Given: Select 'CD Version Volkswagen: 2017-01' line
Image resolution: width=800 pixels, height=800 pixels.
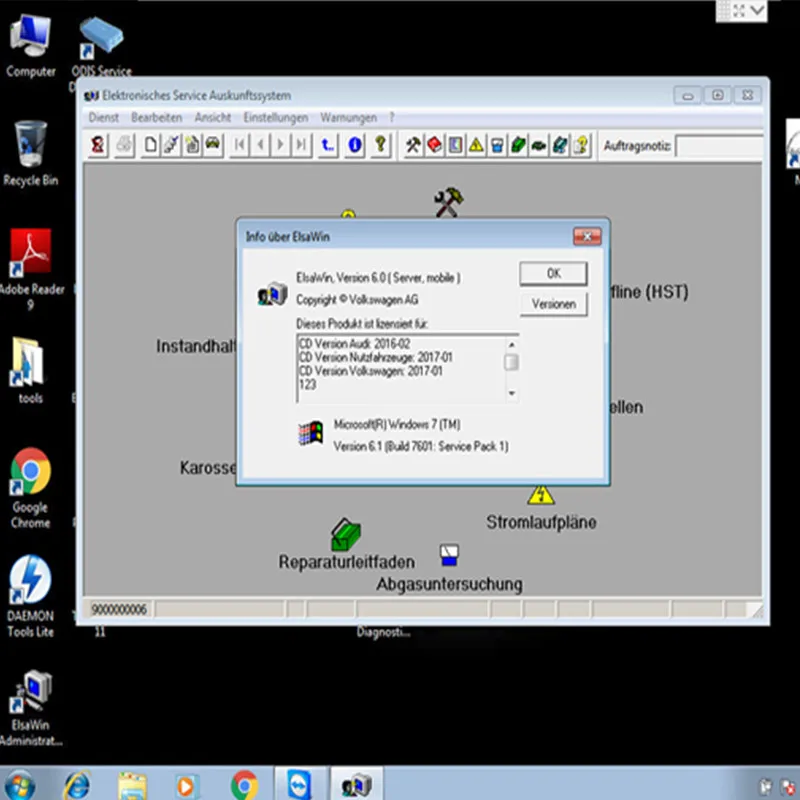Looking at the screenshot, I should 370,371.
